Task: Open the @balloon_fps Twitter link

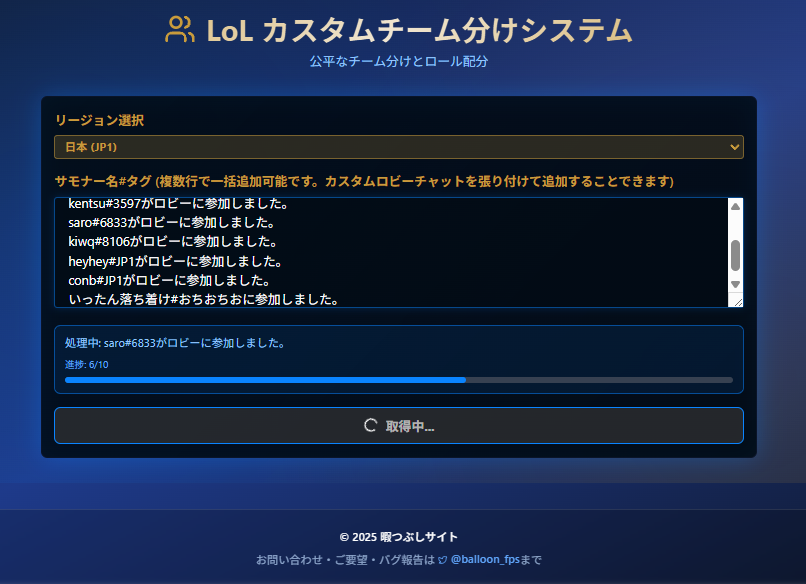Action: pos(485,559)
